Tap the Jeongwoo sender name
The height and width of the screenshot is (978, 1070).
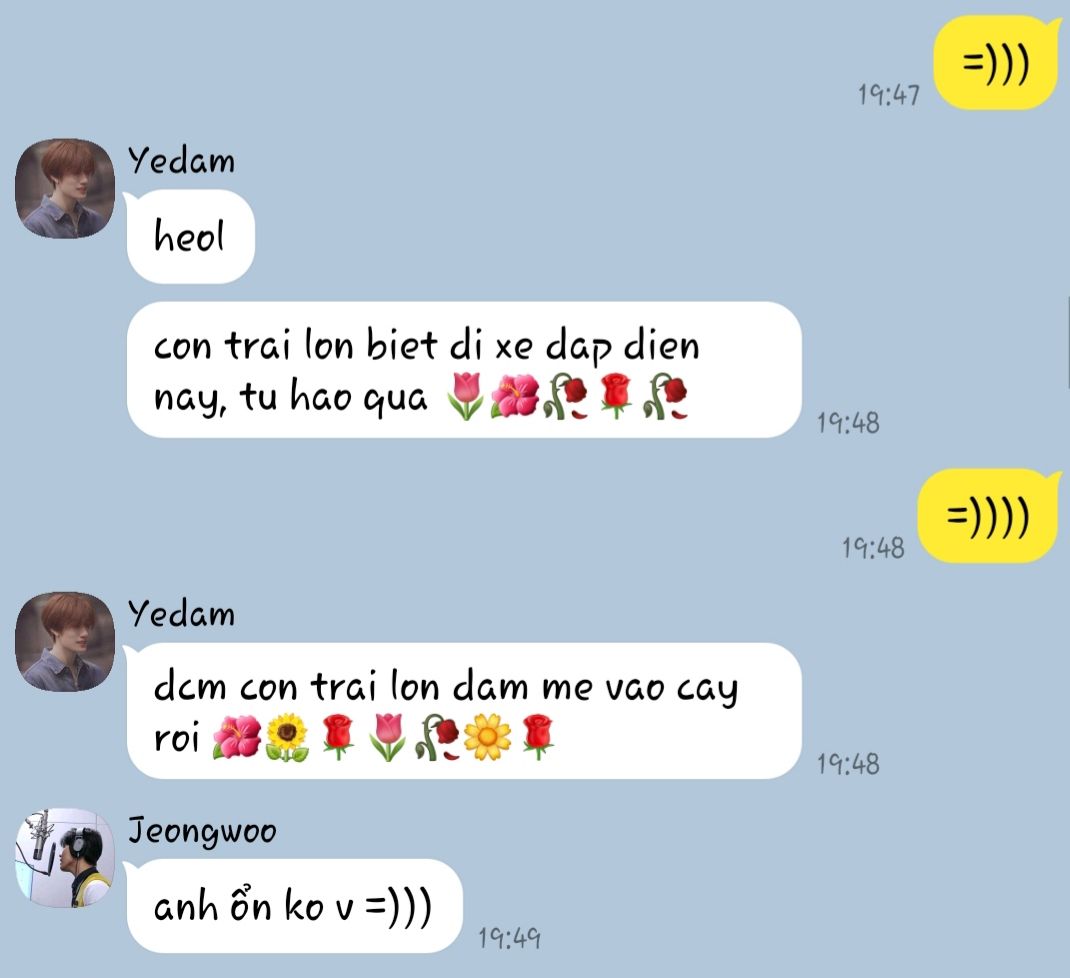[x=202, y=832]
